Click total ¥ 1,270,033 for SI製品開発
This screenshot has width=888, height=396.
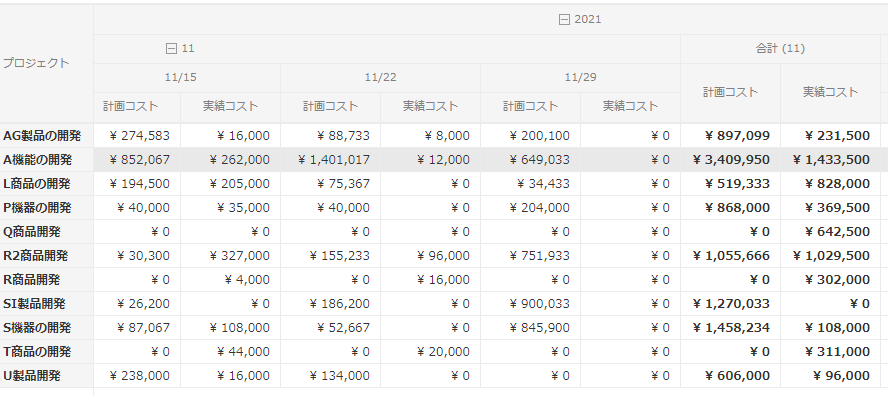coord(731,304)
